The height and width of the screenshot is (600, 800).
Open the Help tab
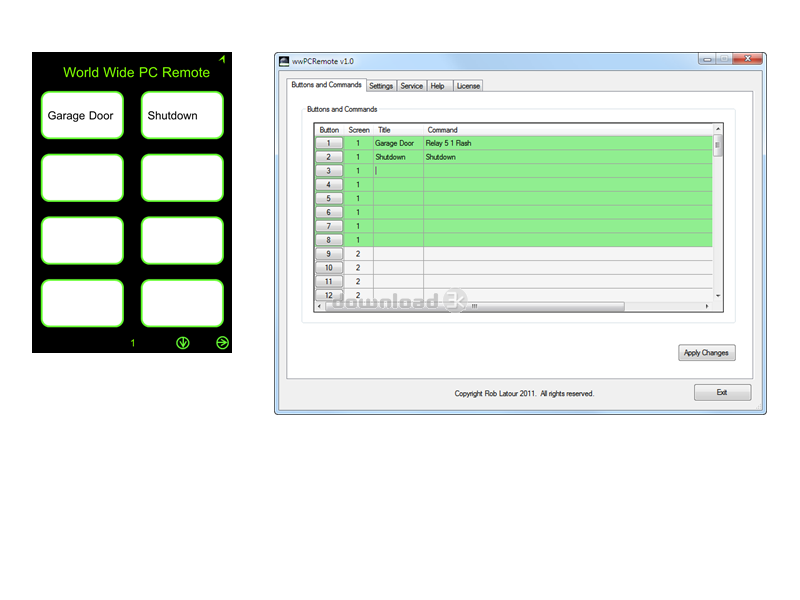click(x=437, y=86)
